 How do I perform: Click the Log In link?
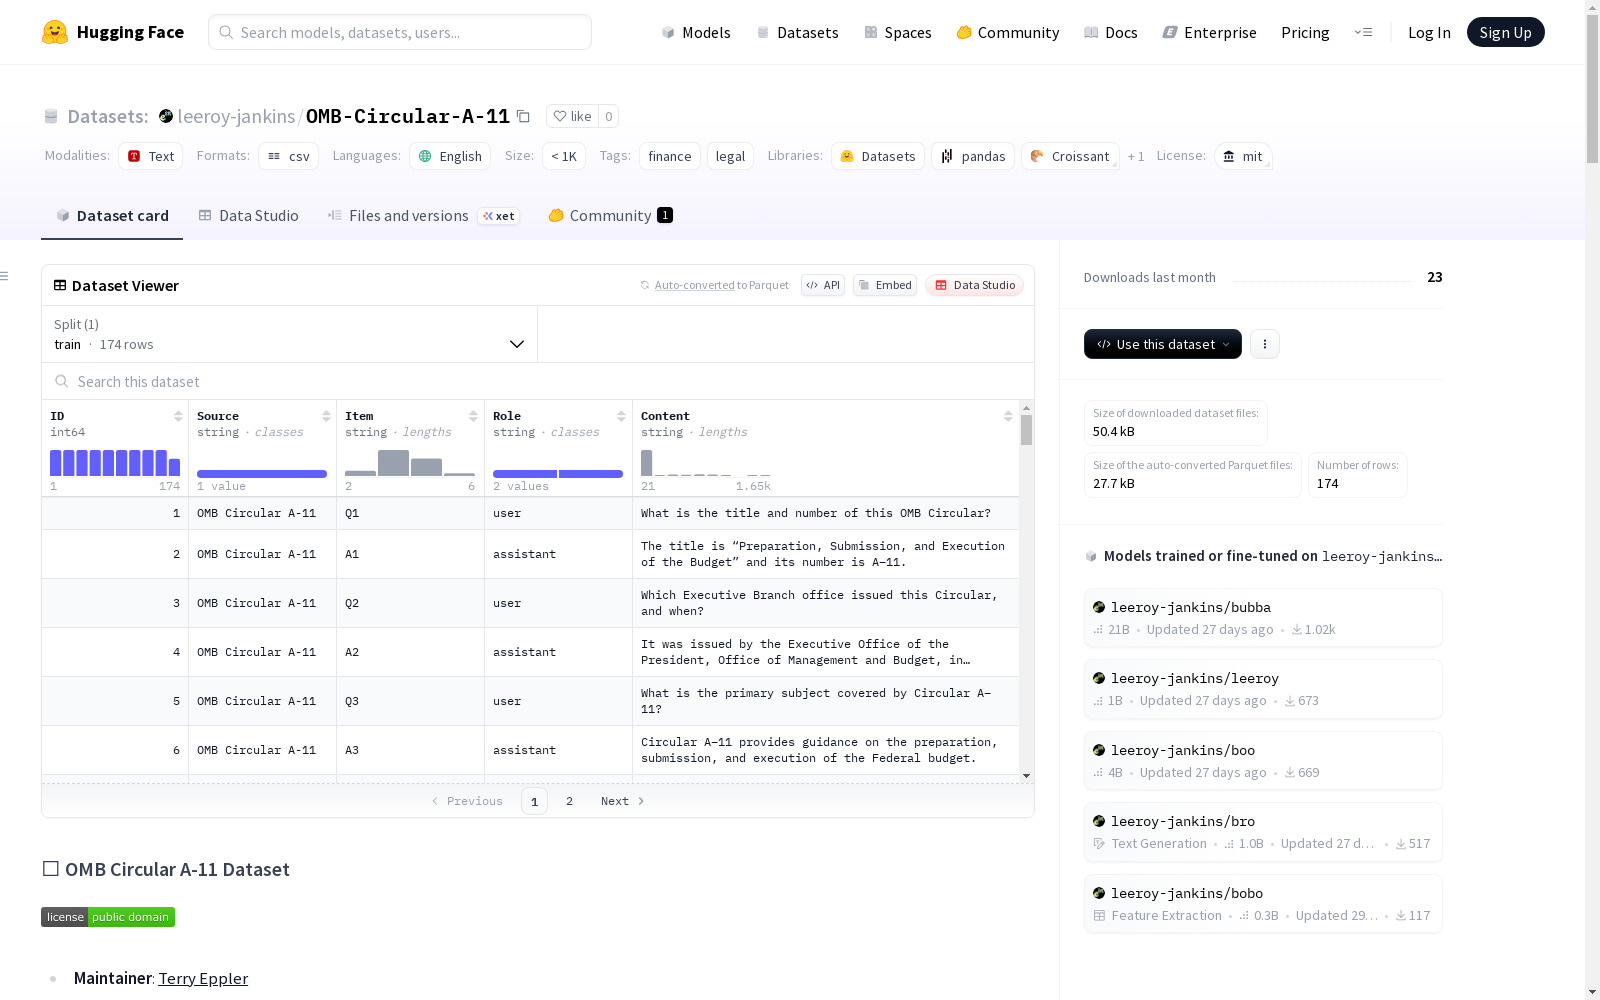[1429, 32]
